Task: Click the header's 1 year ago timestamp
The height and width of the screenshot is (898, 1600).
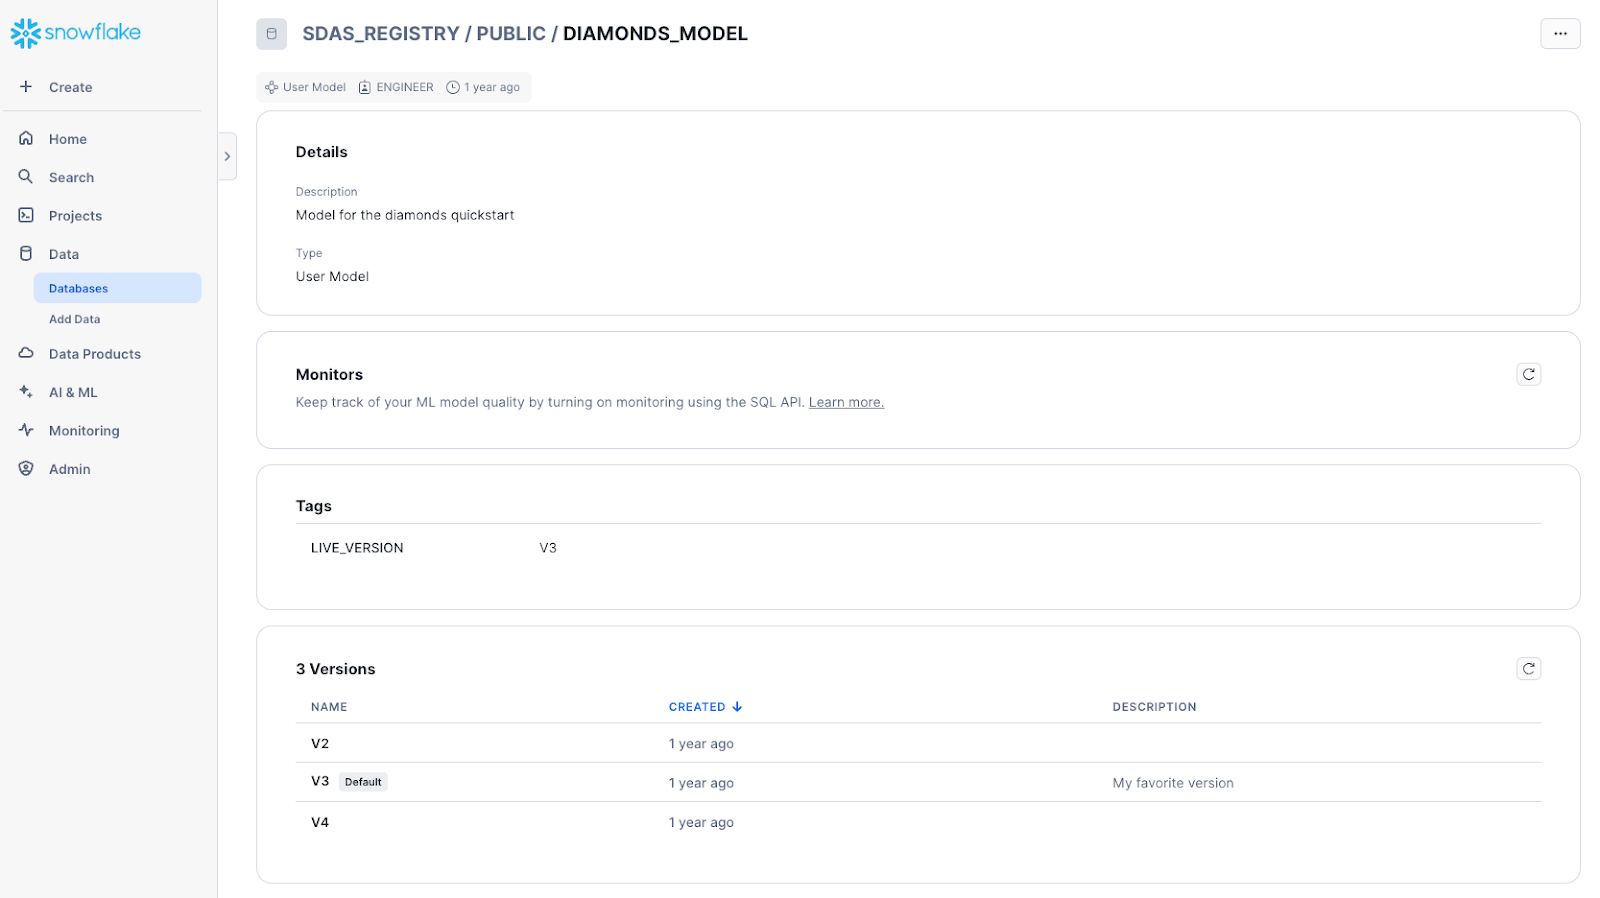Action: point(492,87)
